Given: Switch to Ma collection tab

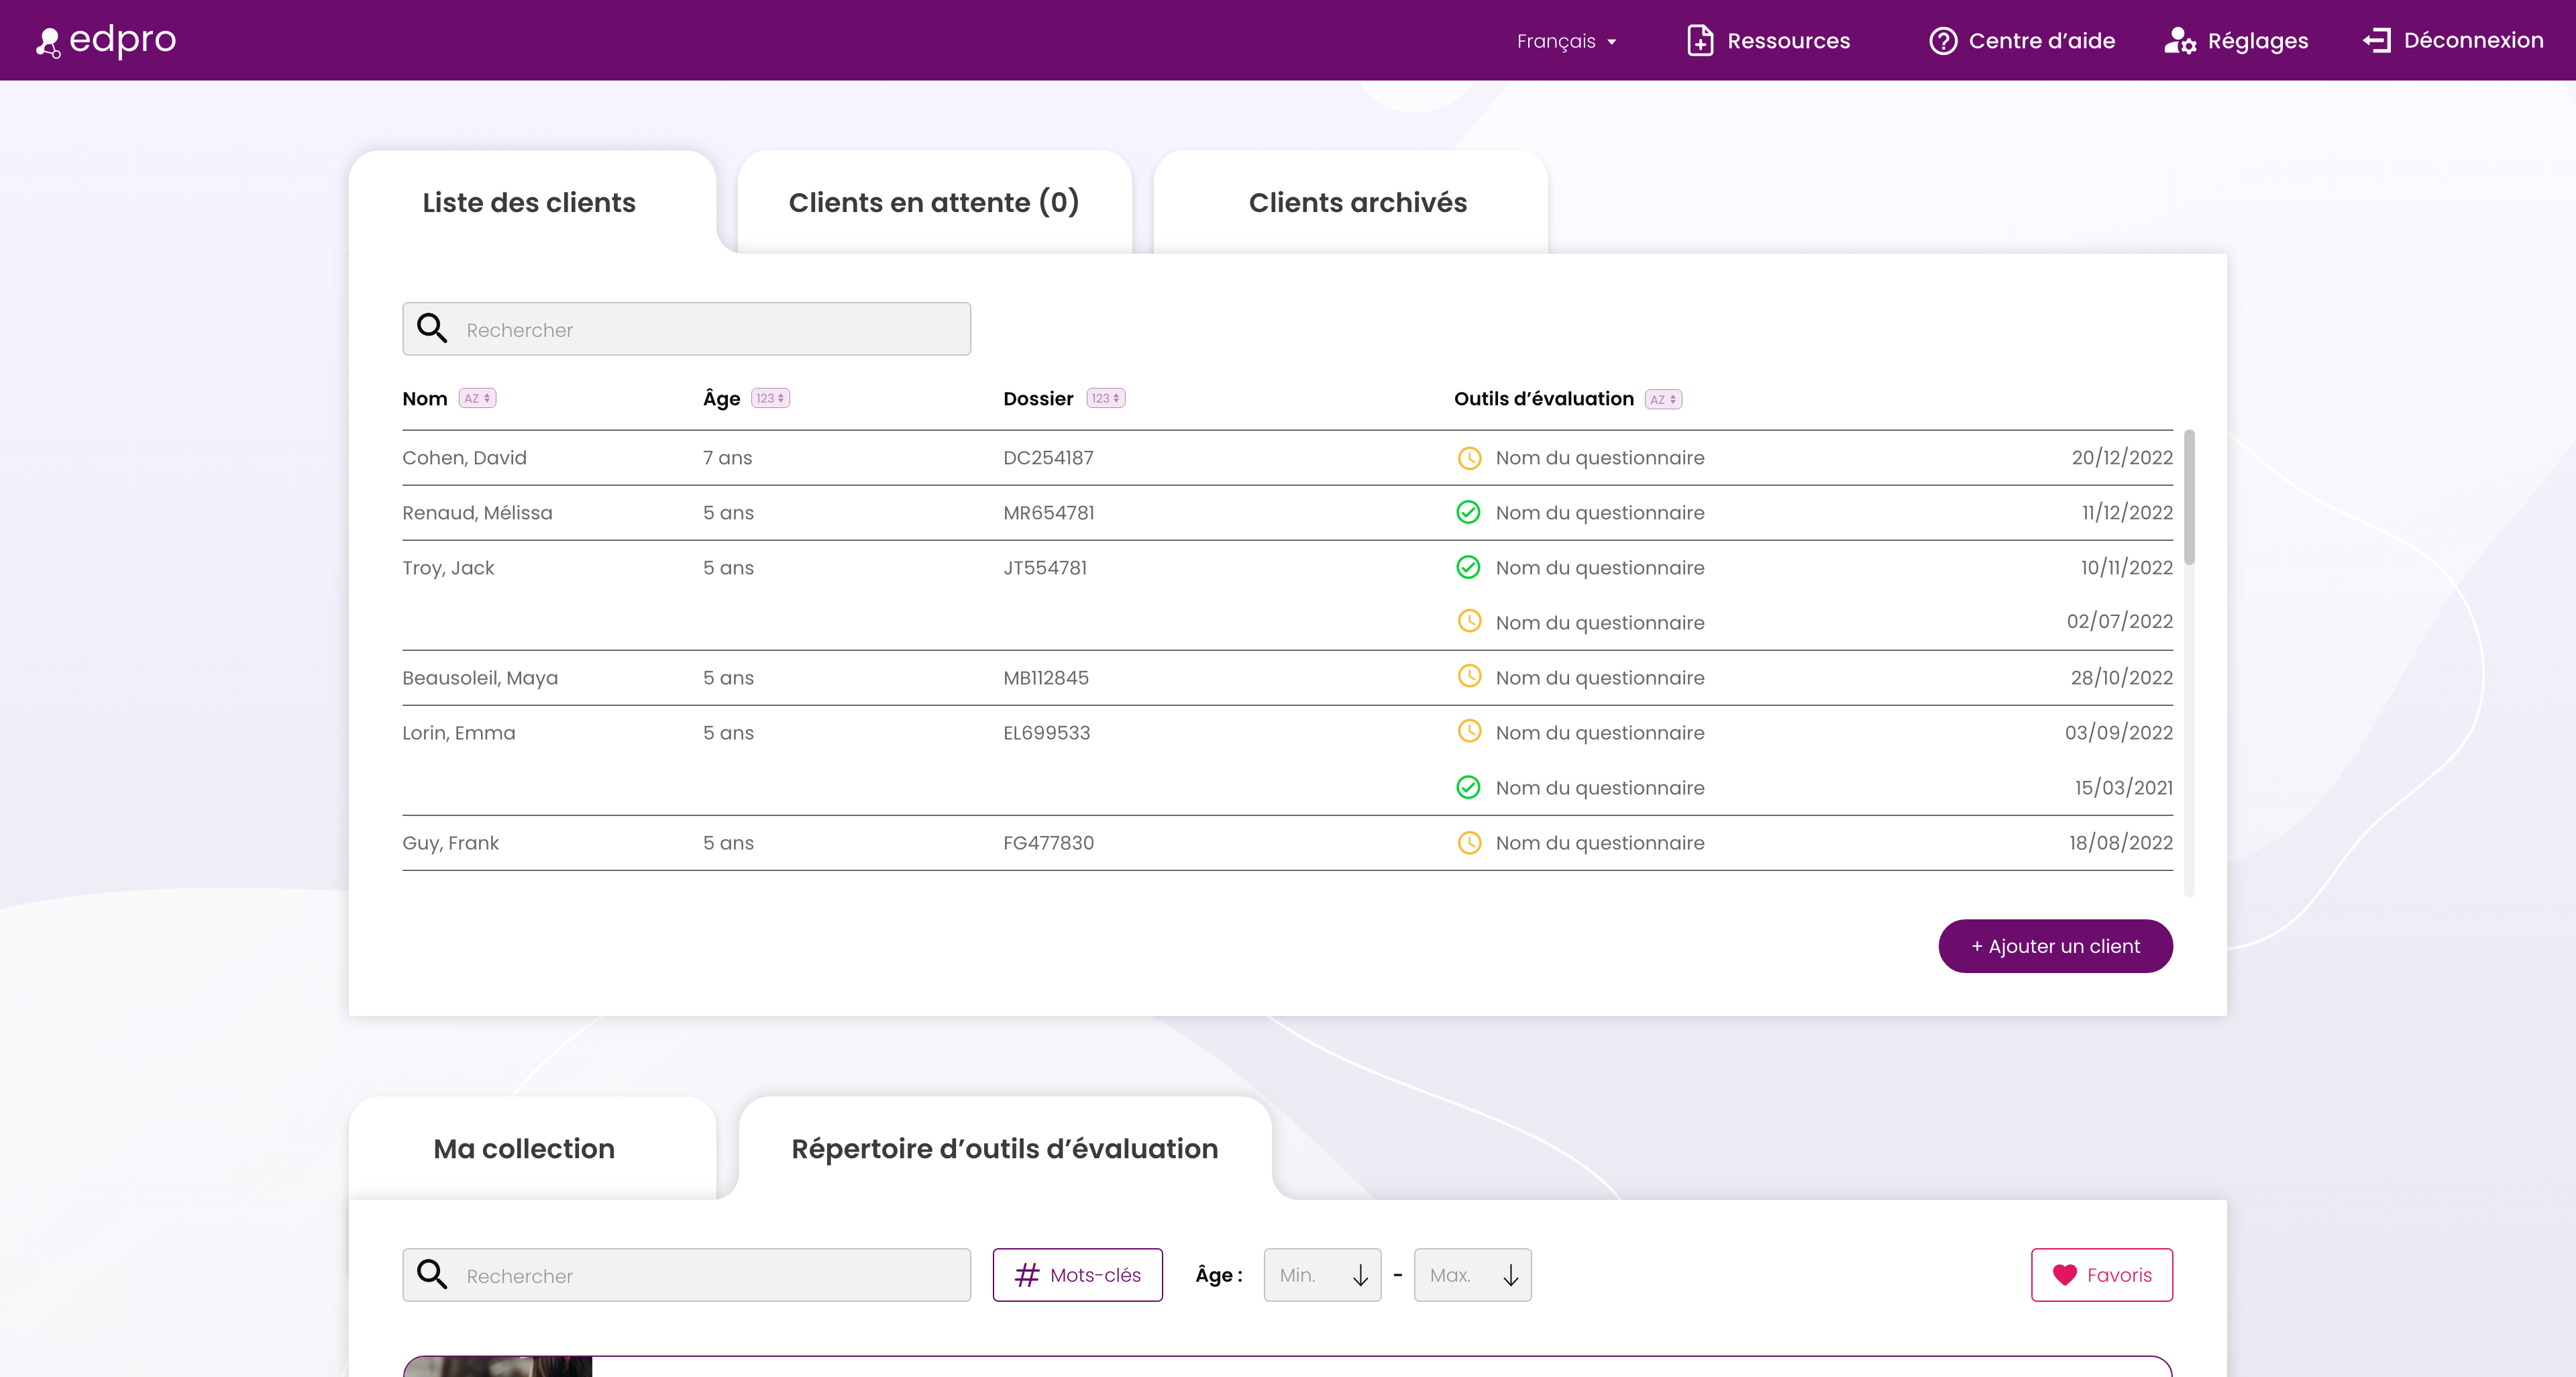Looking at the screenshot, I should click(524, 1149).
